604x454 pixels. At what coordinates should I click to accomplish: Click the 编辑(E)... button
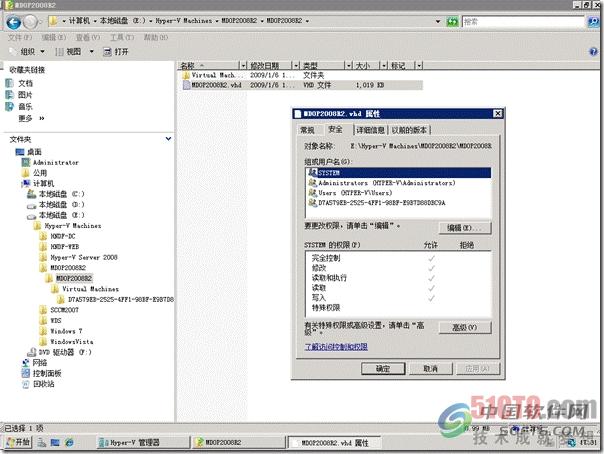click(465, 228)
